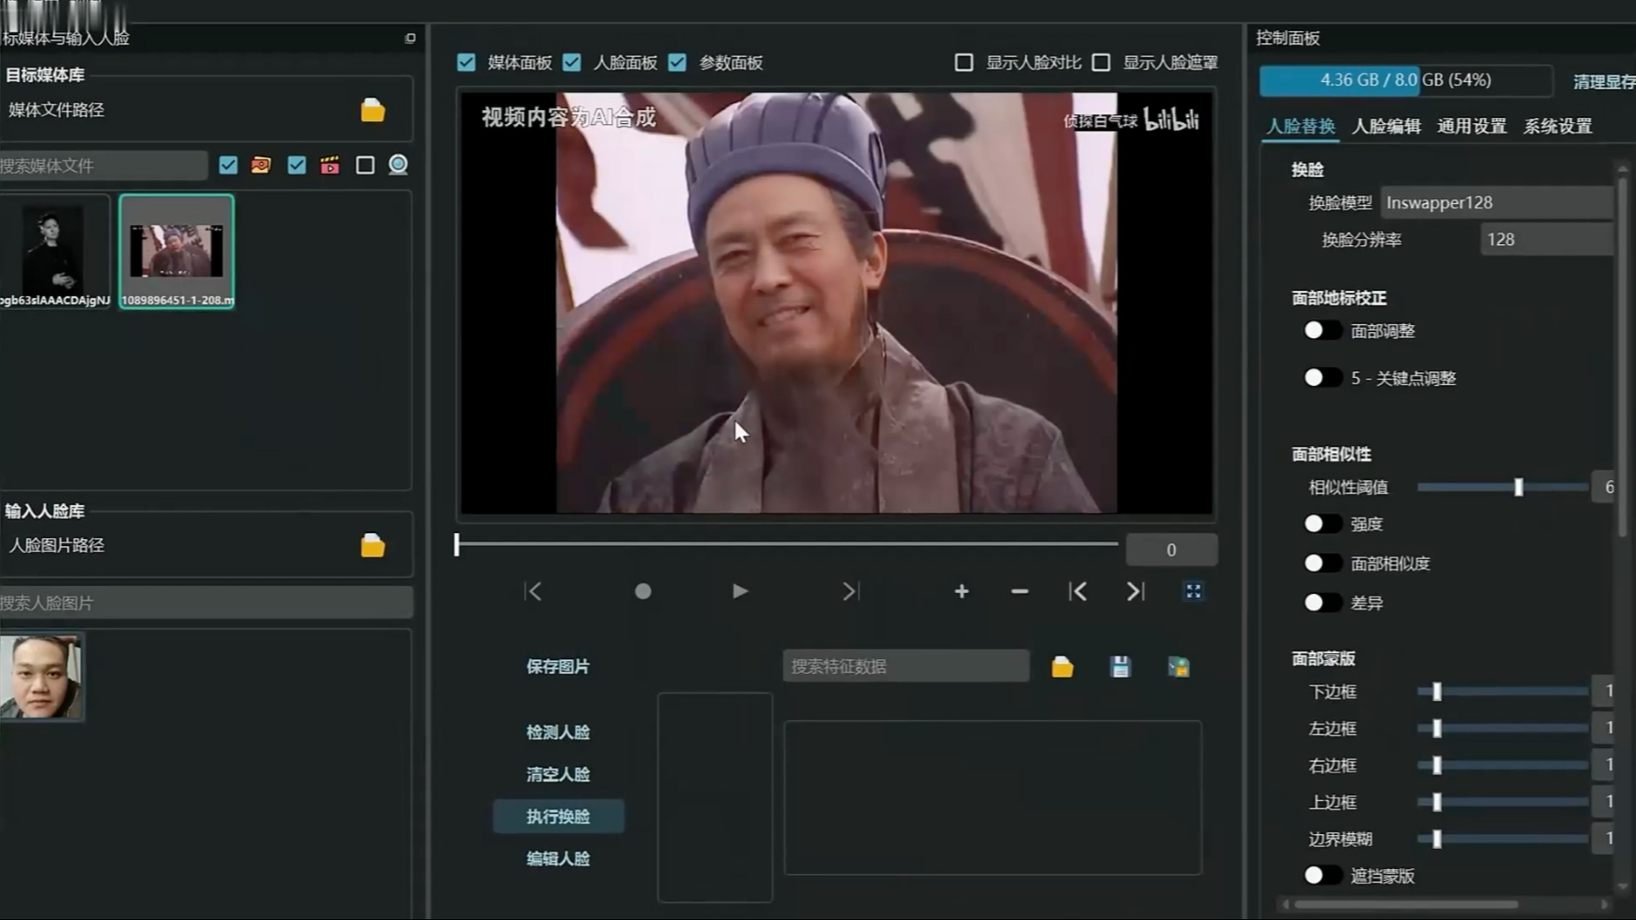
Task: Enable 显示人脸对比 checkbox
Action: coord(964,62)
